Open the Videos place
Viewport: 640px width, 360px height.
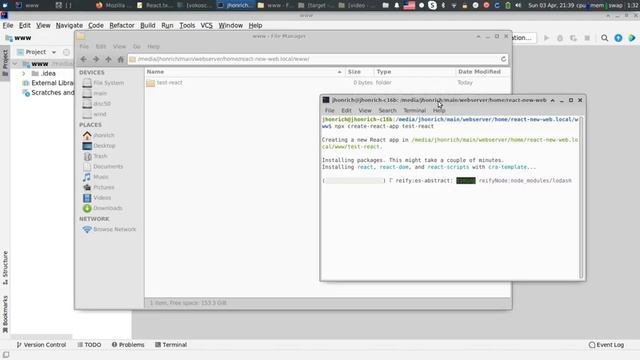pyautogui.click(x=97, y=198)
